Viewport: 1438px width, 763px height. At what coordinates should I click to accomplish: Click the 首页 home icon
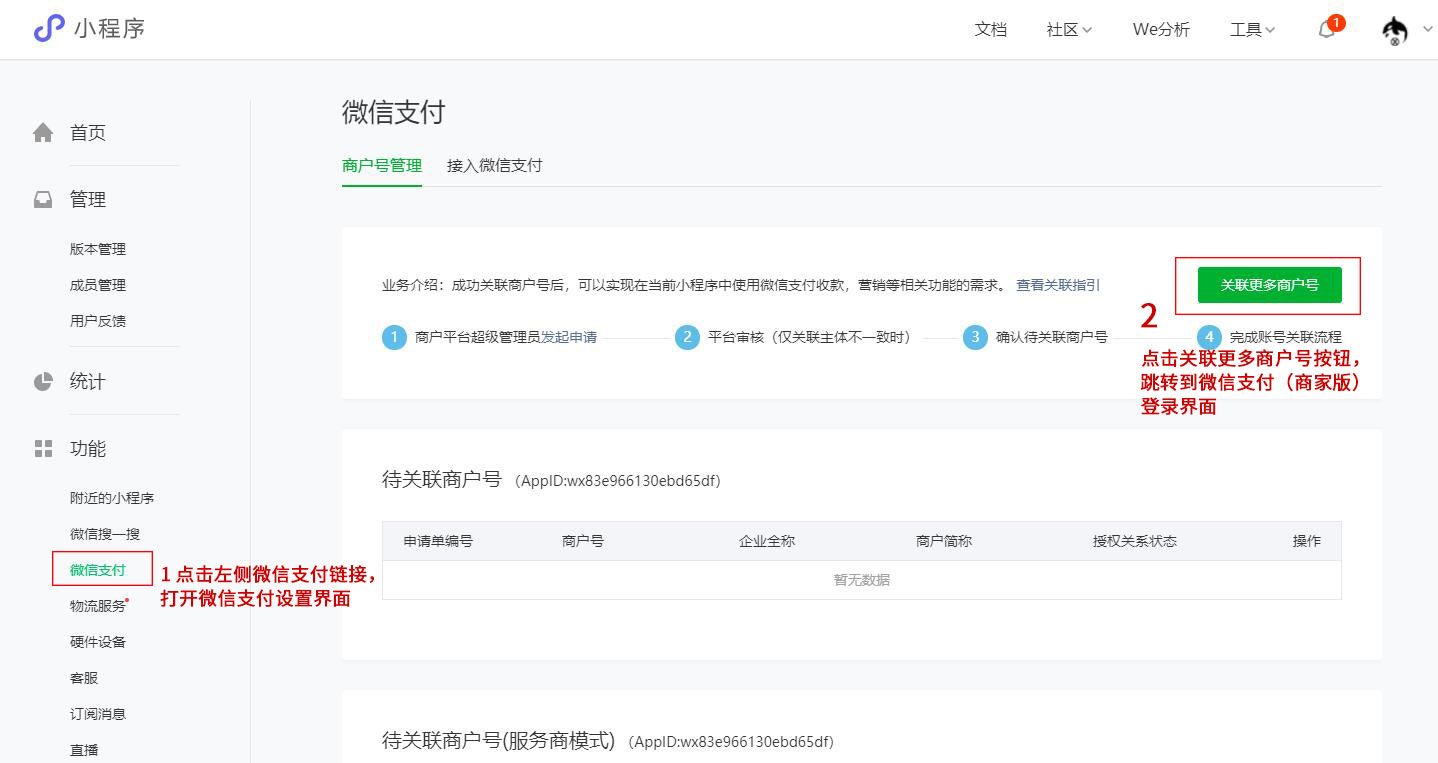pyautogui.click(x=43, y=133)
